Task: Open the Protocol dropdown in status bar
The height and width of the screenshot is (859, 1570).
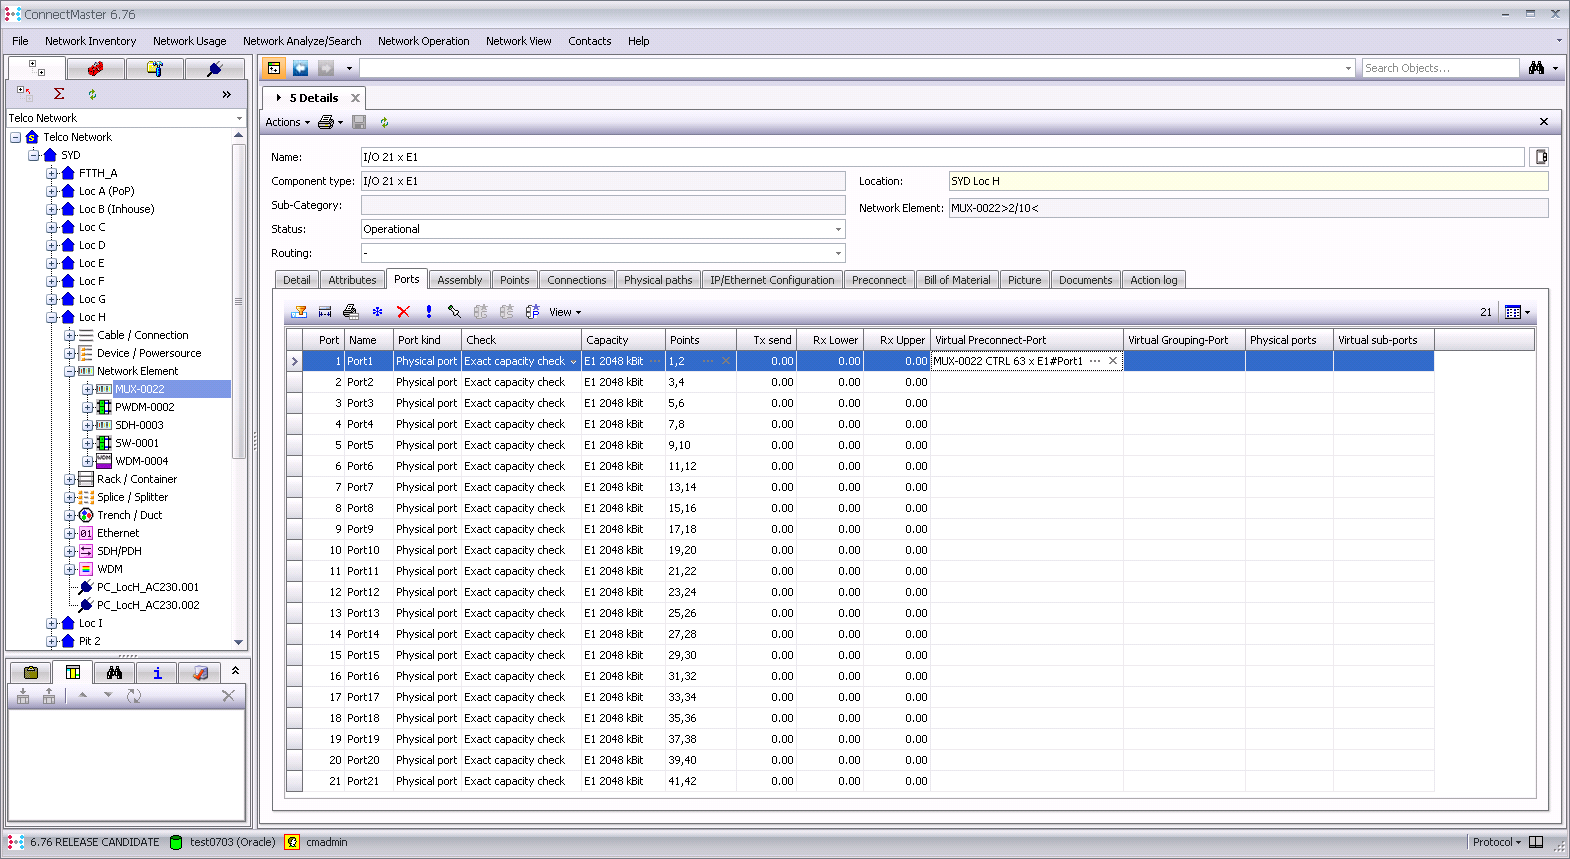Action: 1496,842
